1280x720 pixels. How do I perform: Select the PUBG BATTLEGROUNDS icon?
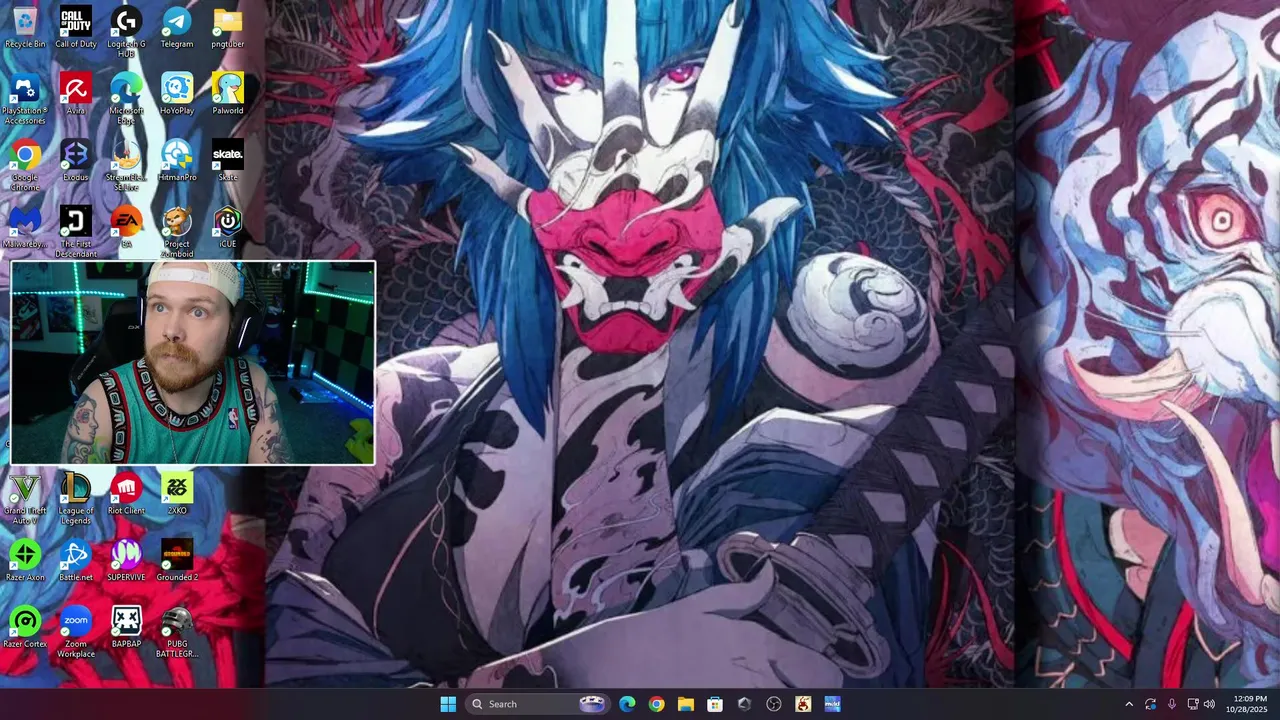click(177, 633)
